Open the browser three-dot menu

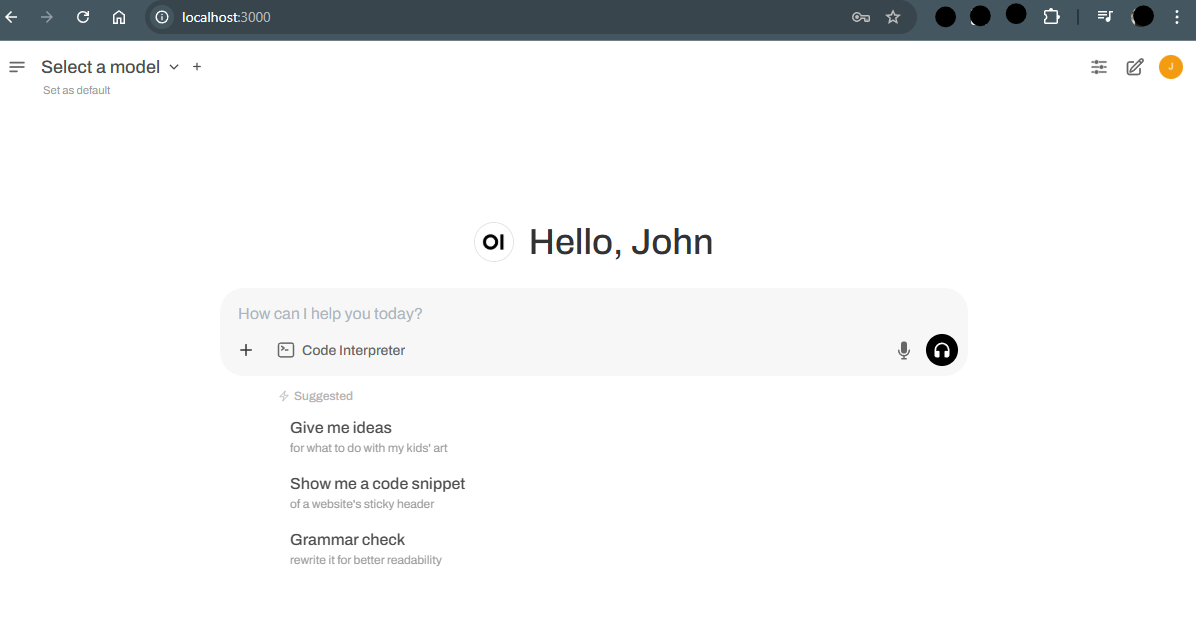[x=1176, y=17]
